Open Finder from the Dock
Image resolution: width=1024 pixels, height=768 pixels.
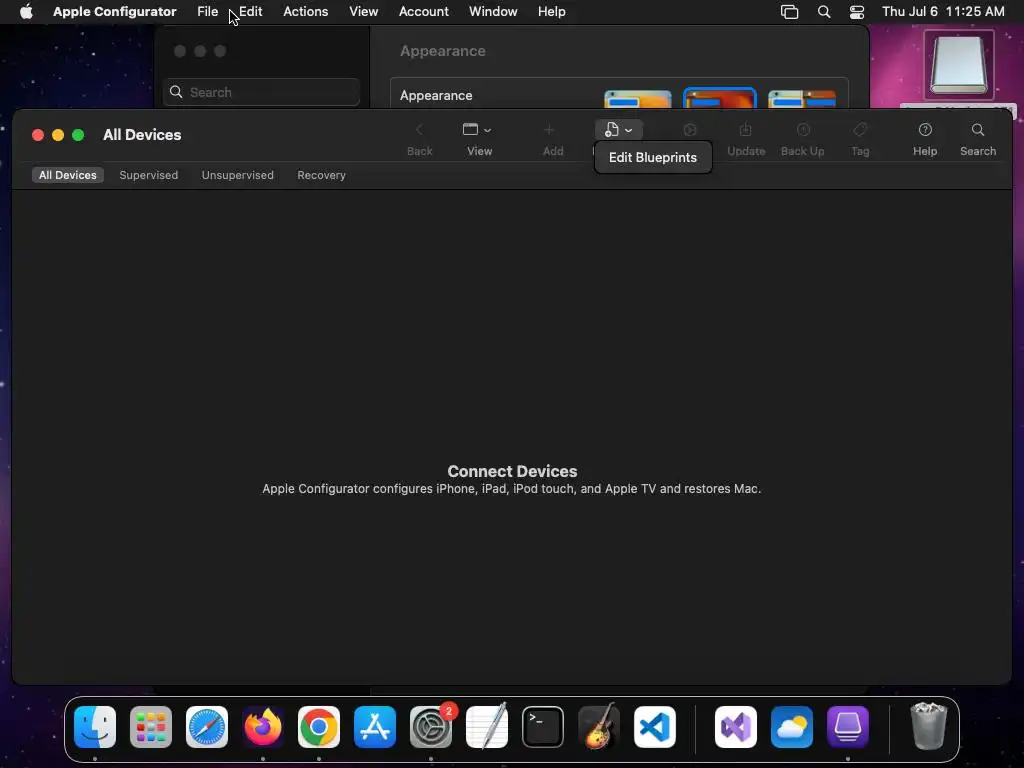click(x=95, y=727)
